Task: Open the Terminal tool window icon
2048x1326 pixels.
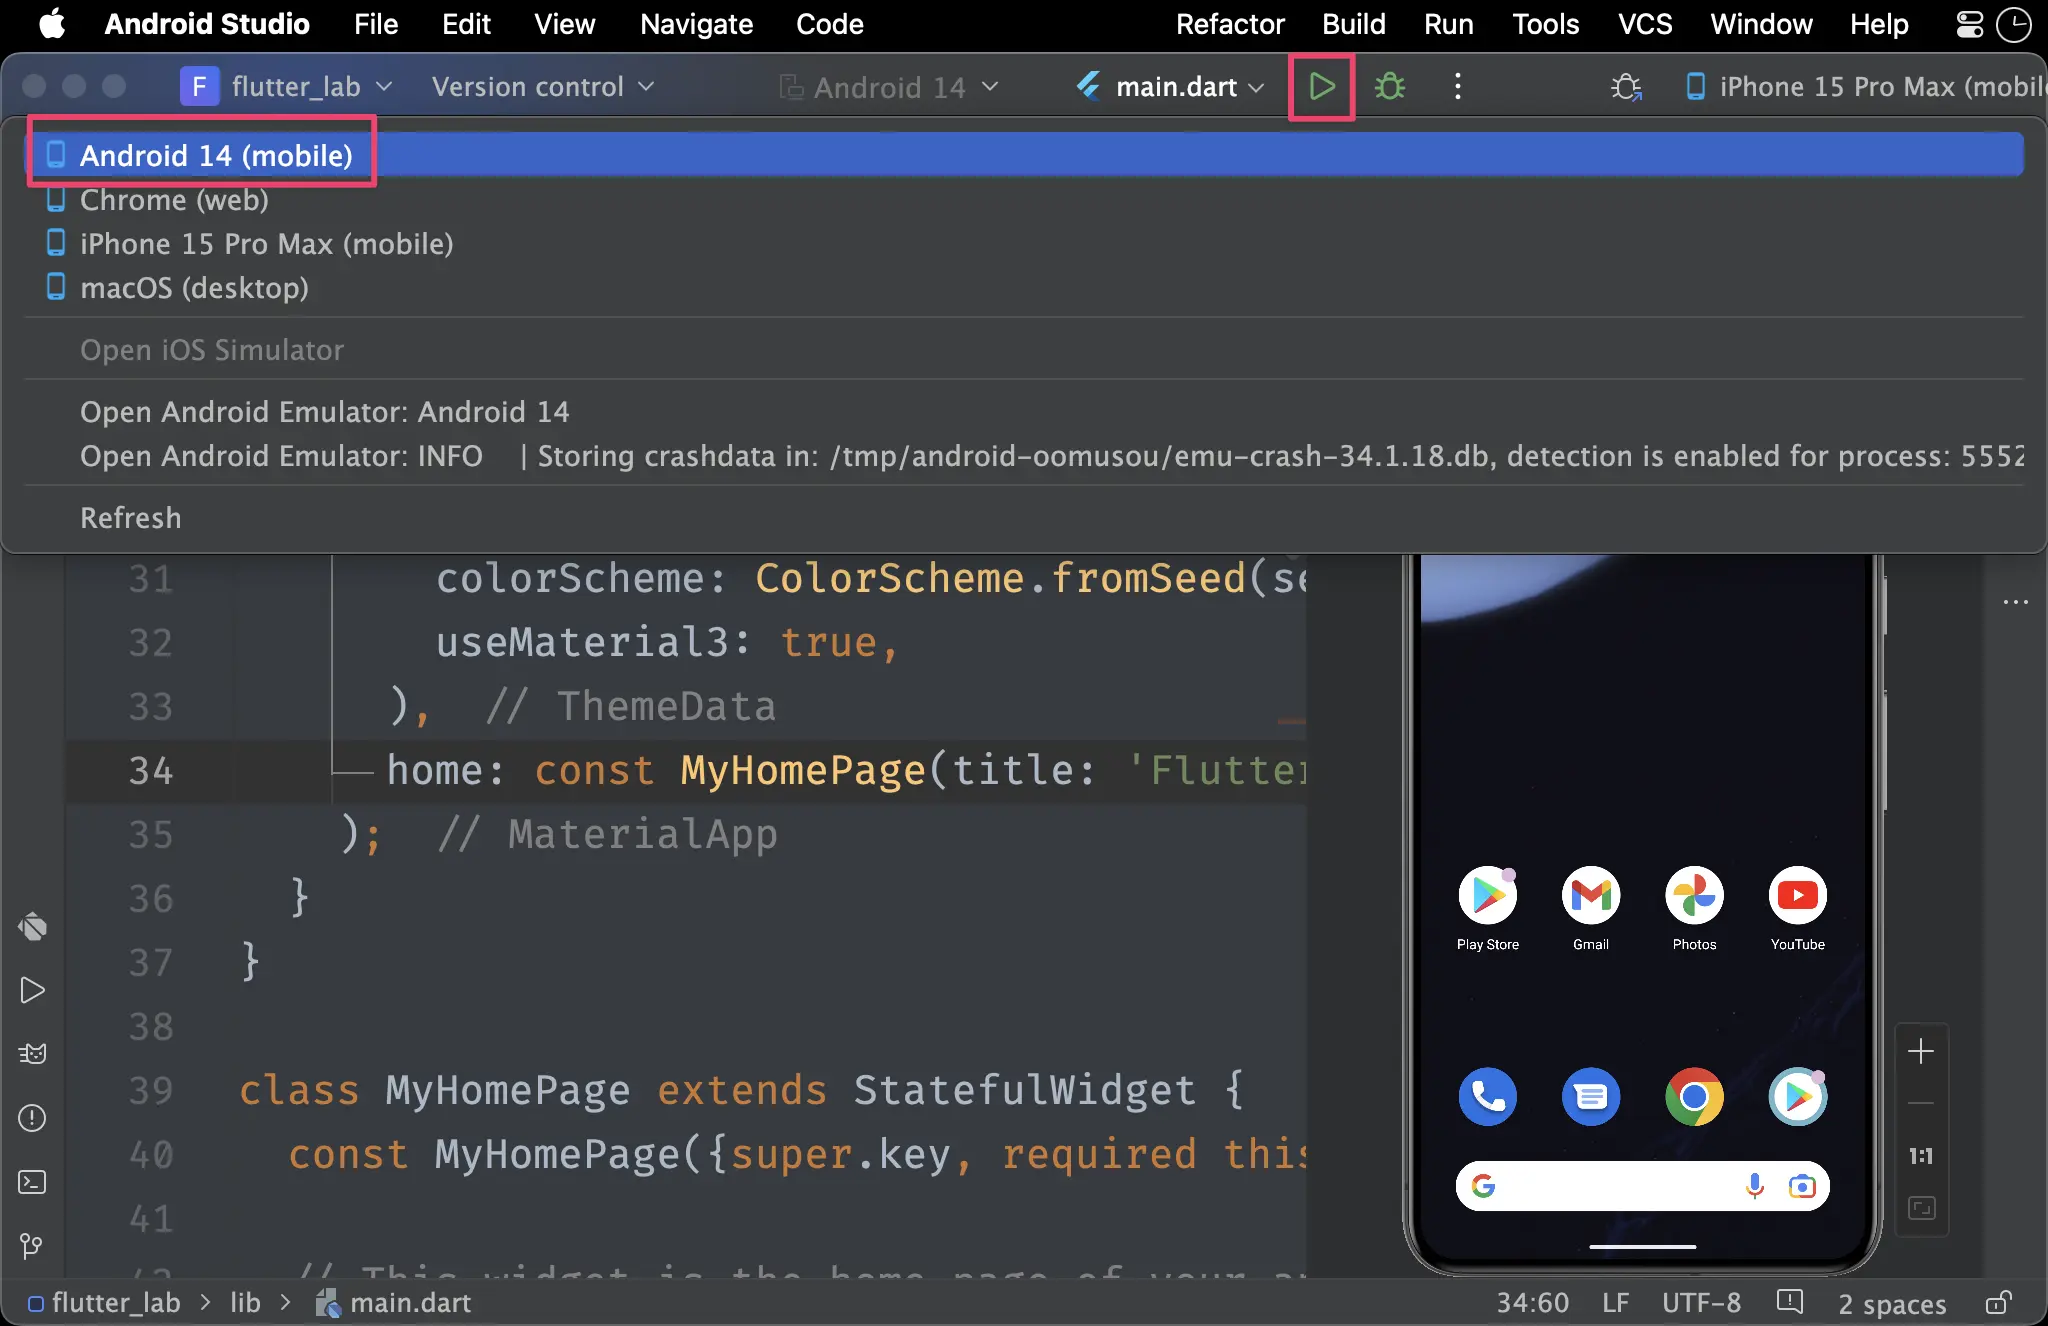Action: (x=32, y=1182)
